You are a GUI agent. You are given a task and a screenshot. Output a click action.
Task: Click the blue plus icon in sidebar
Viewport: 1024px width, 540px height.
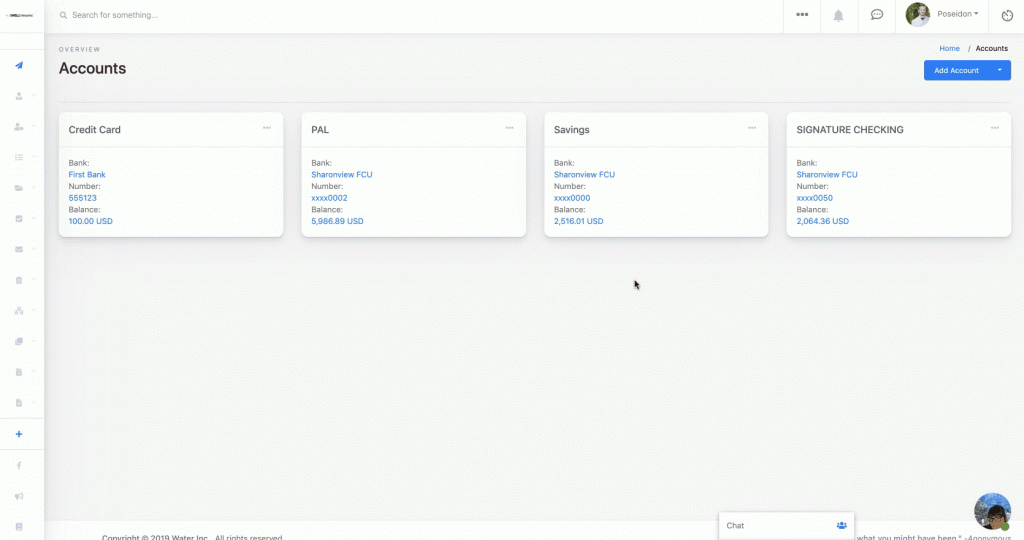19,434
